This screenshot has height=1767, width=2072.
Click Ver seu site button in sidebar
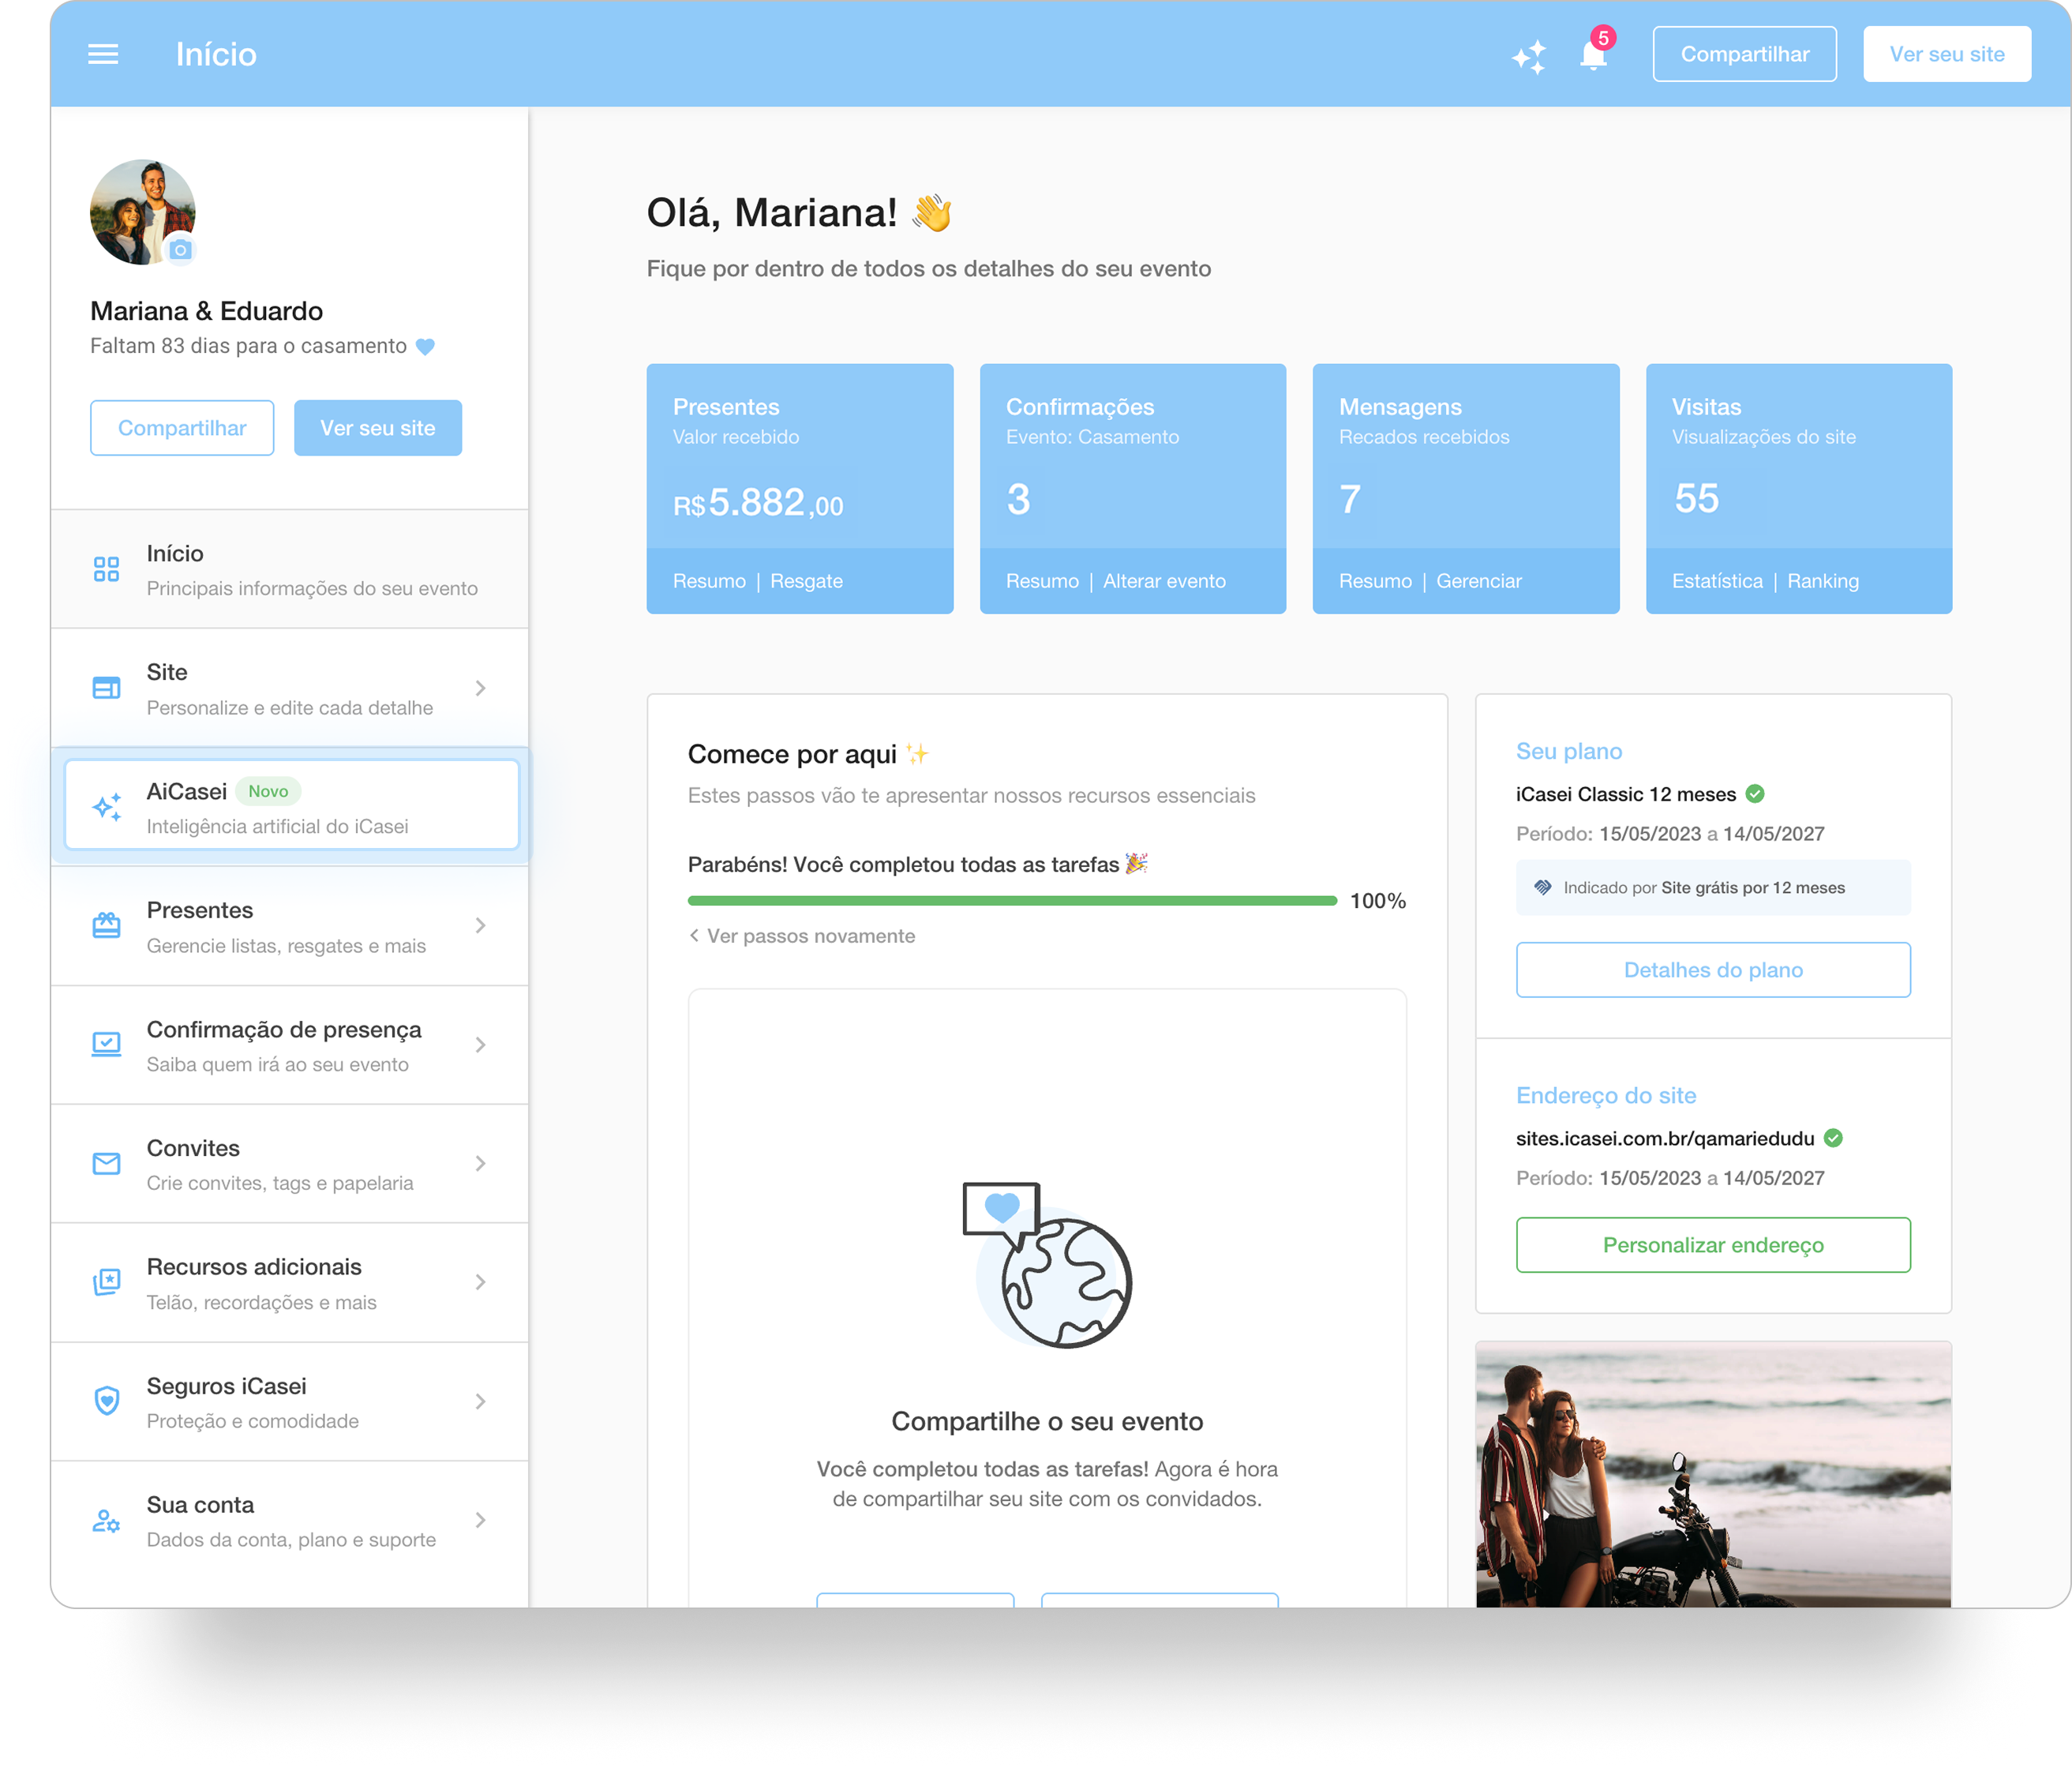click(x=378, y=428)
